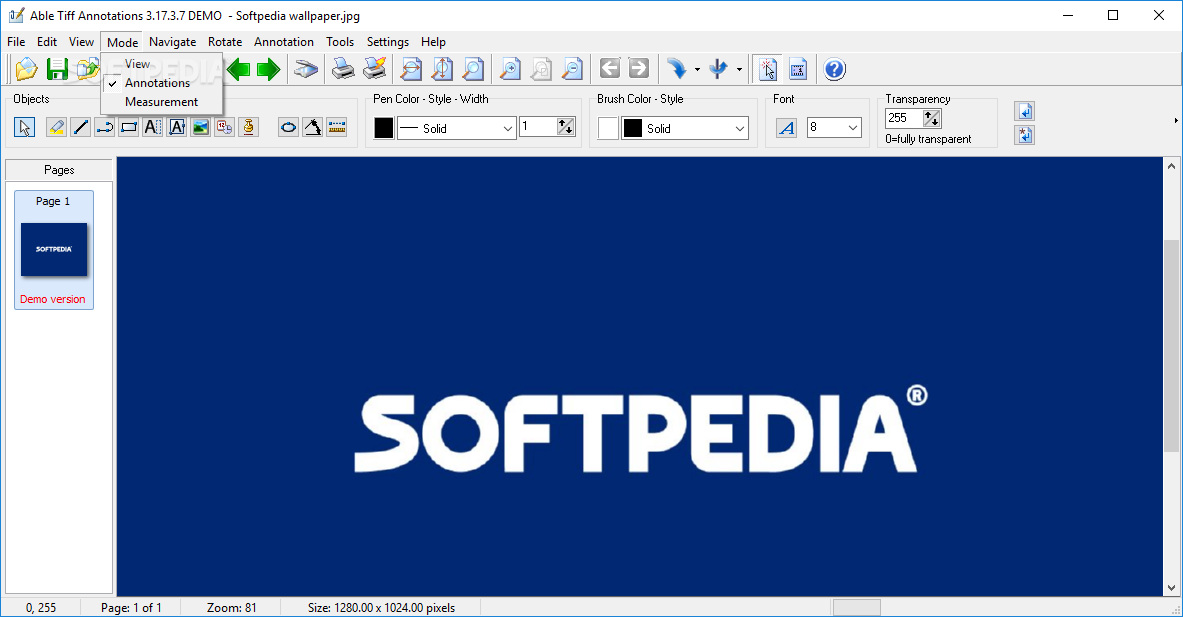Click the grayed actual-size zoom icon

pos(542,69)
